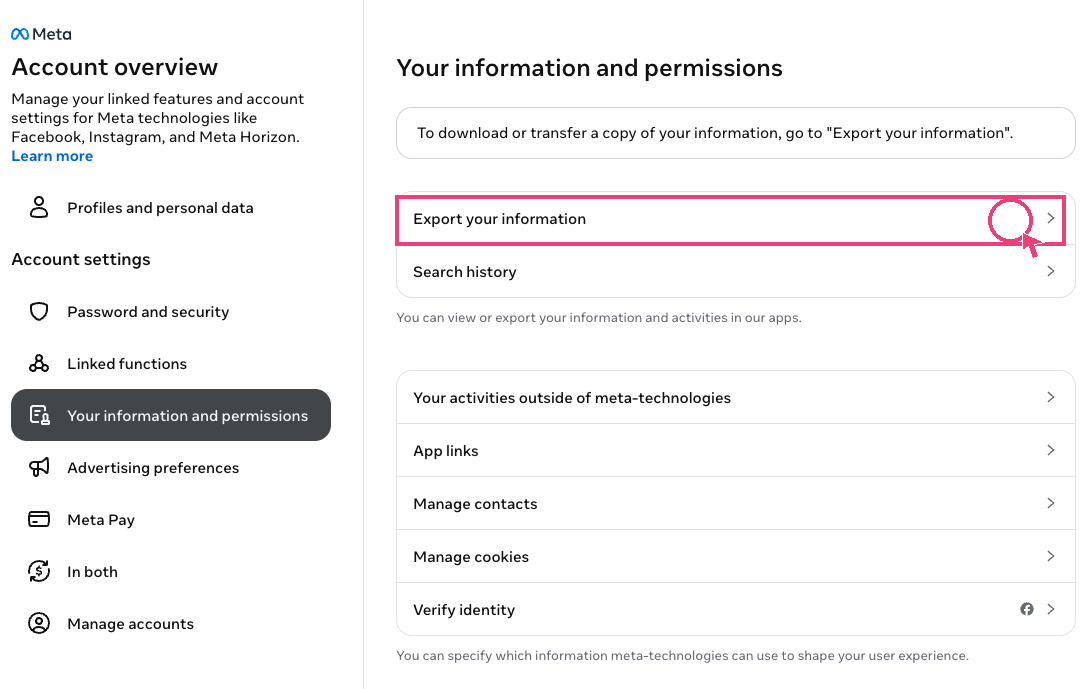Viewport: 1091px width, 689px height.
Task: Open Manage cookies row
Action: pyautogui.click(x=735, y=556)
